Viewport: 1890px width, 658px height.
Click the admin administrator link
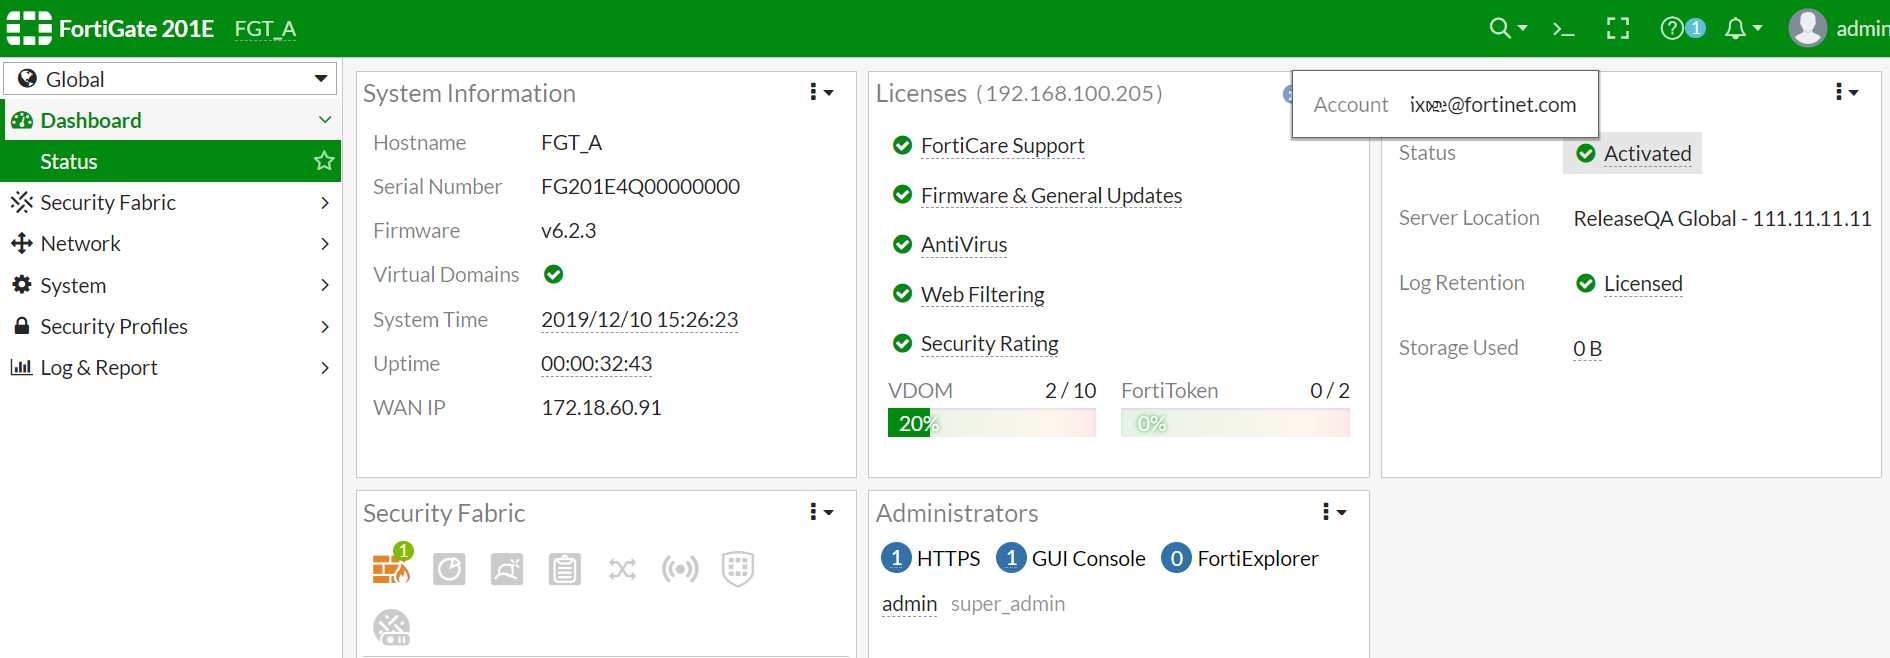point(909,604)
